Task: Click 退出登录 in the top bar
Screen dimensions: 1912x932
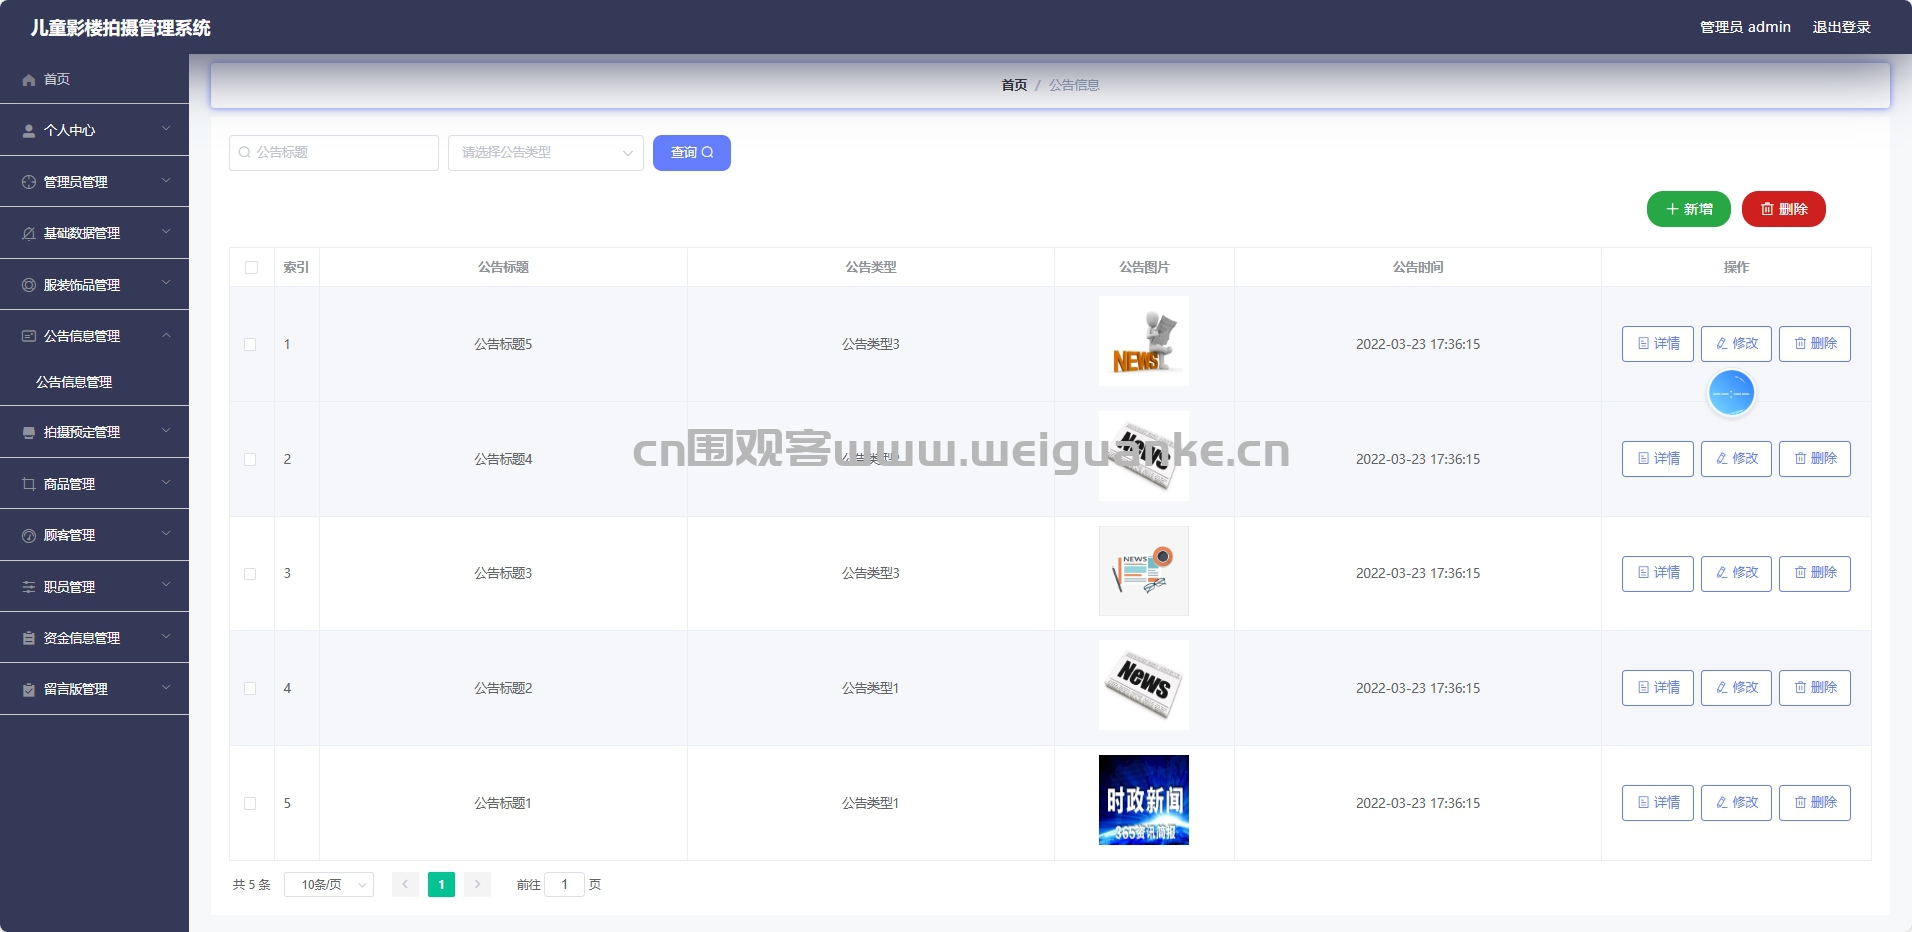Action: pos(1841,27)
